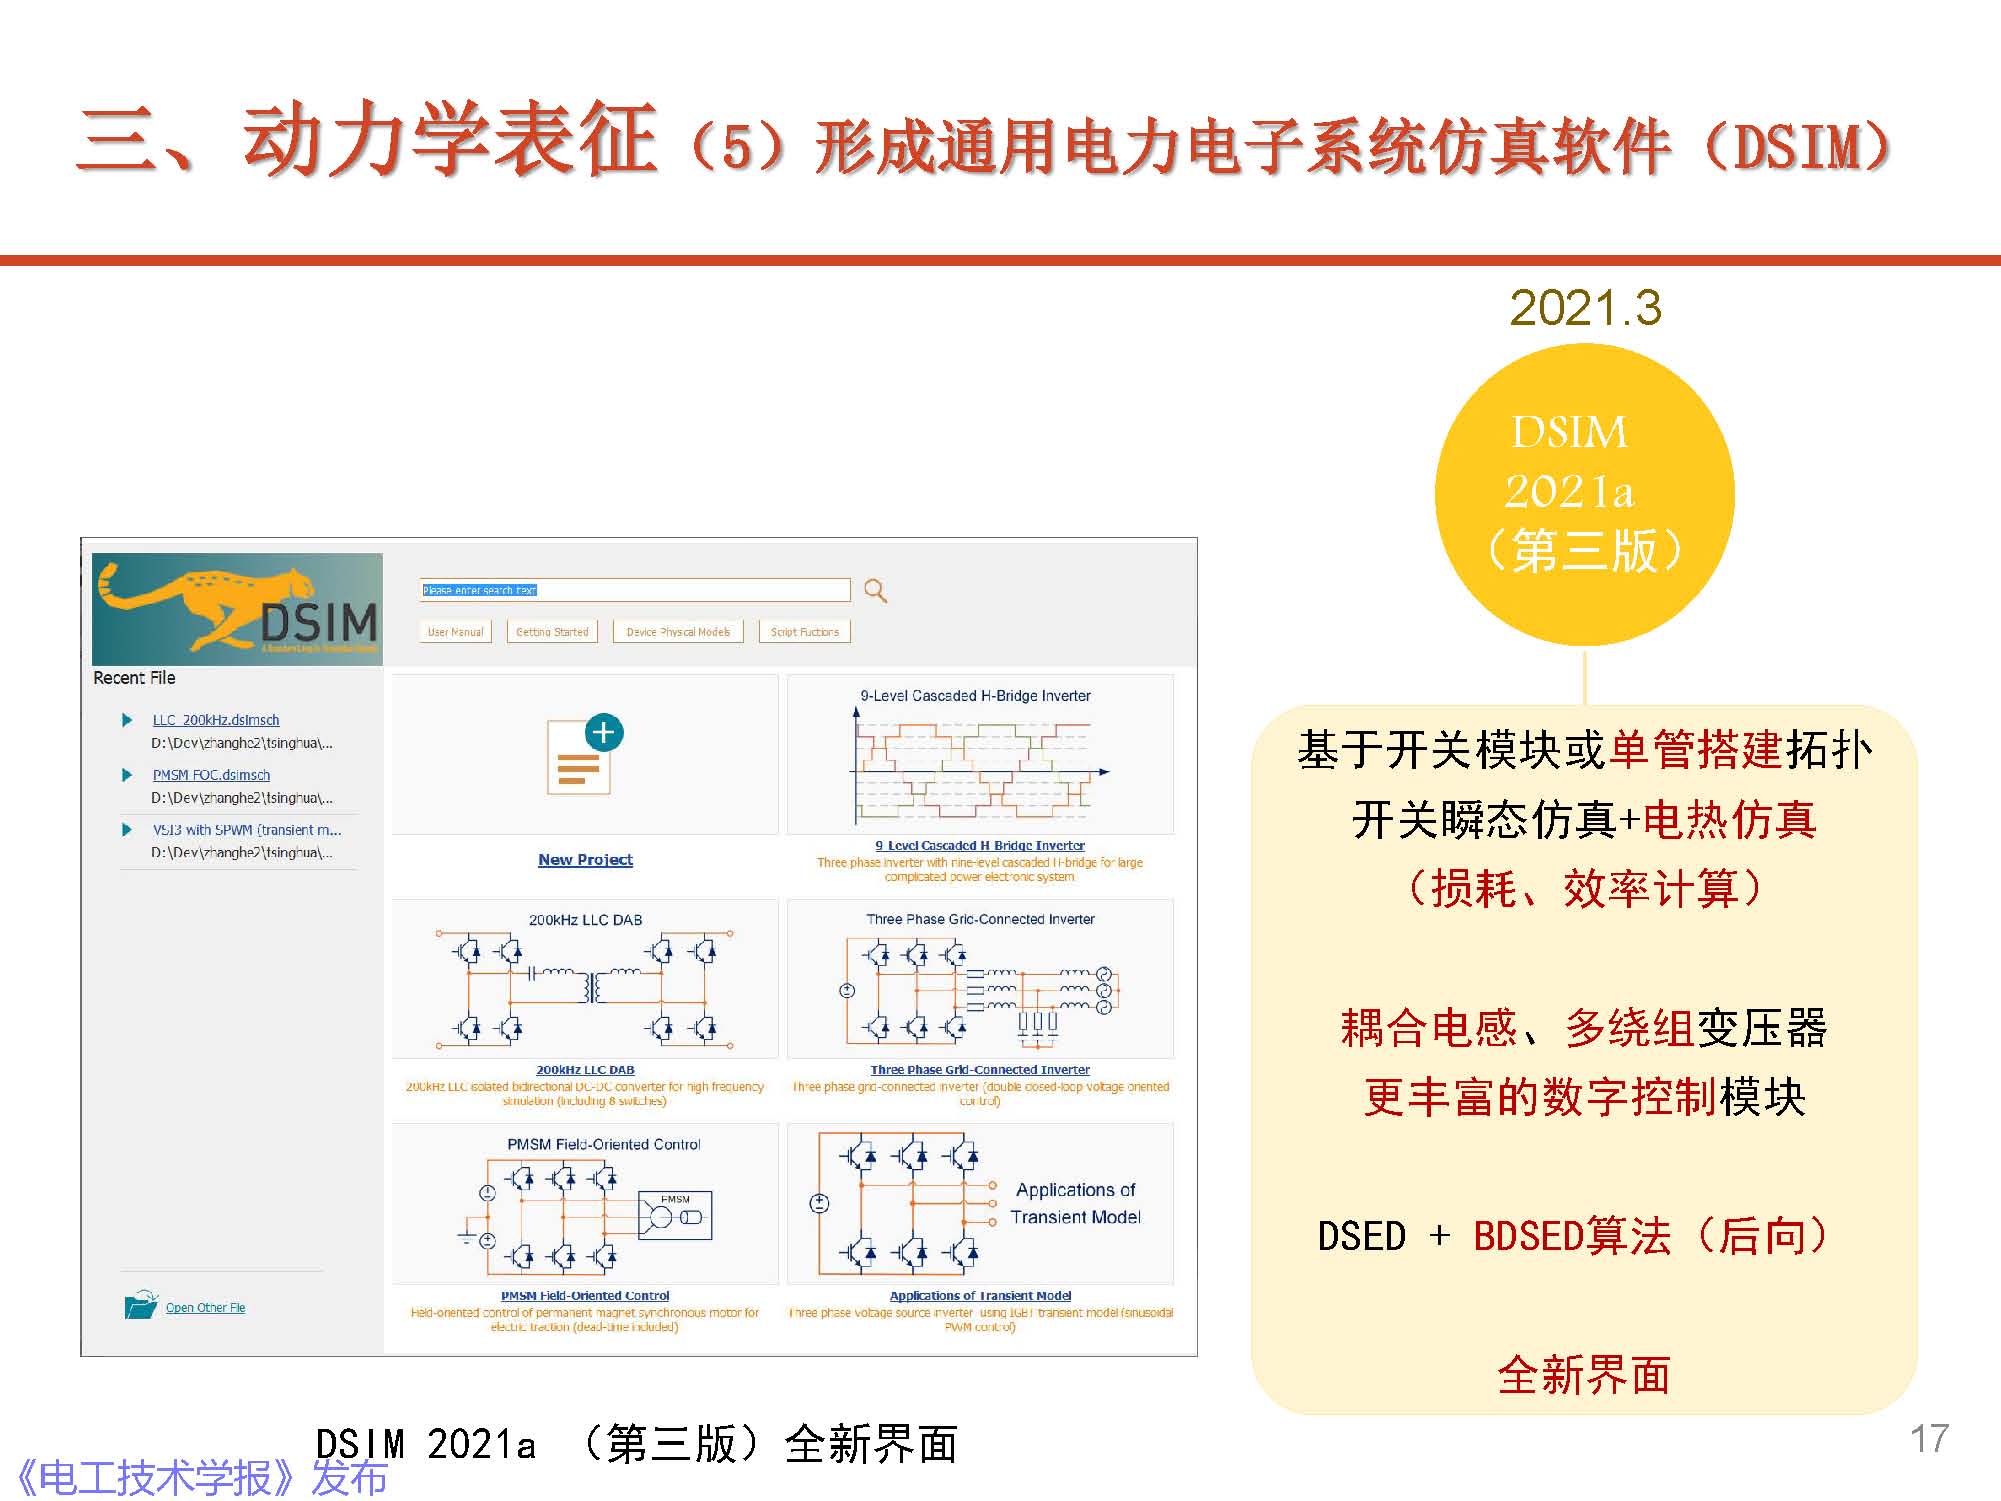Click the New Project document plus icon
This screenshot has width=2001, height=1501.
tap(585, 755)
